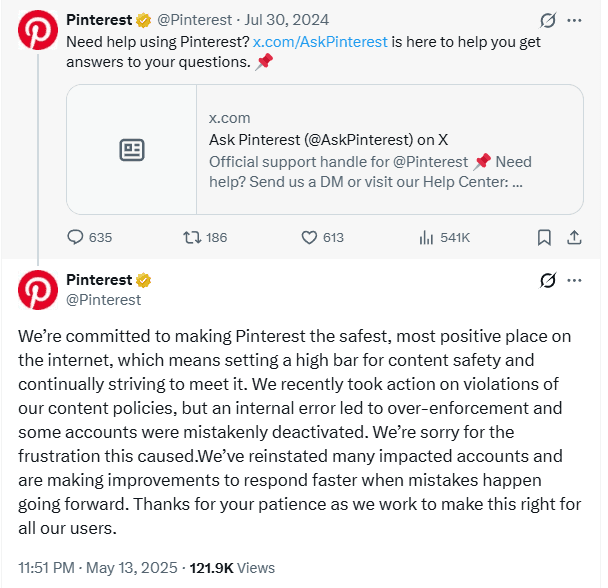The height and width of the screenshot is (588, 608).
Task: Click the article placeholder icon in card
Action: pyautogui.click(x=132, y=150)
